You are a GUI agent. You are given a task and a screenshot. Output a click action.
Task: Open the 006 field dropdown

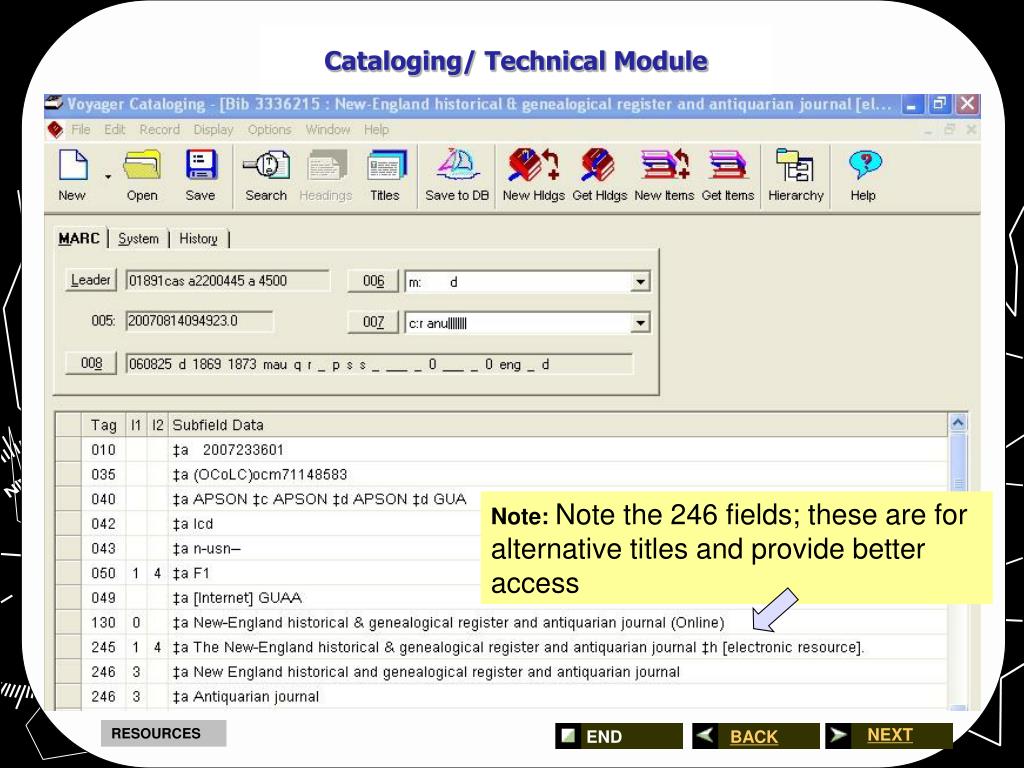click(641, 281)
